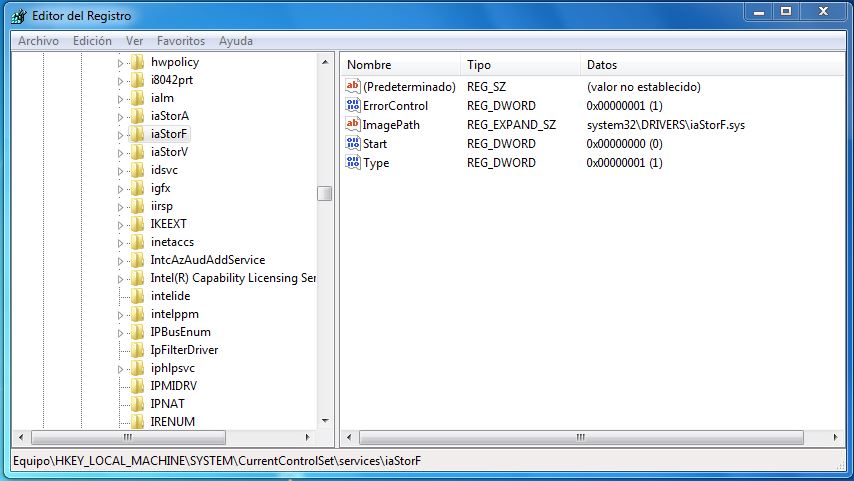Click the tree pane horizontal scroll right arrow

[x=308, y=437]
